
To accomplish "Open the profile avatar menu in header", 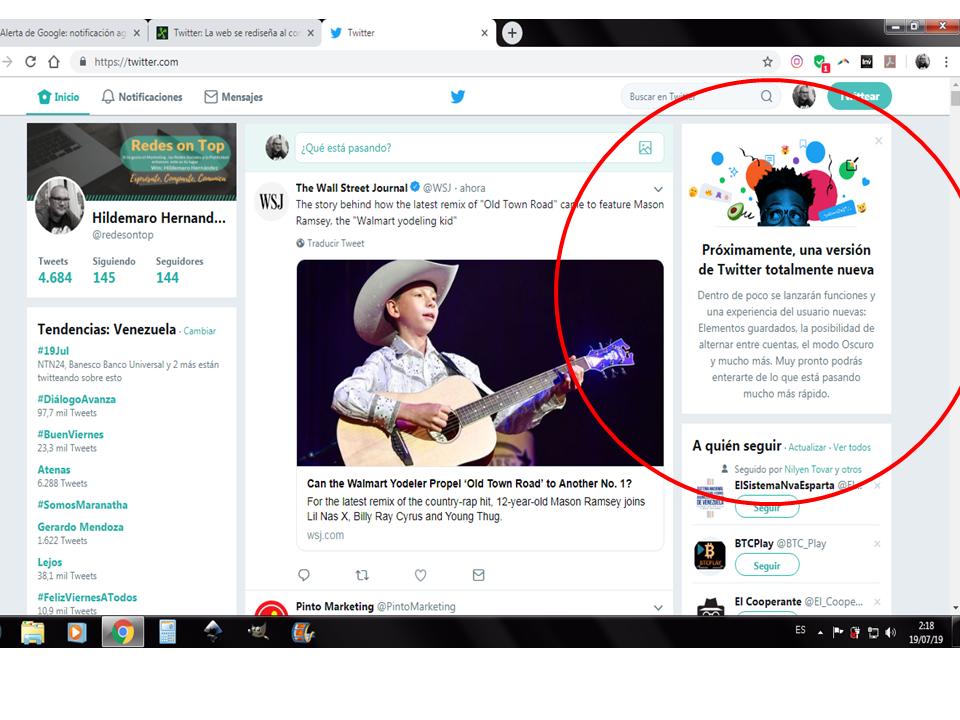I will (x=803, y=96).
